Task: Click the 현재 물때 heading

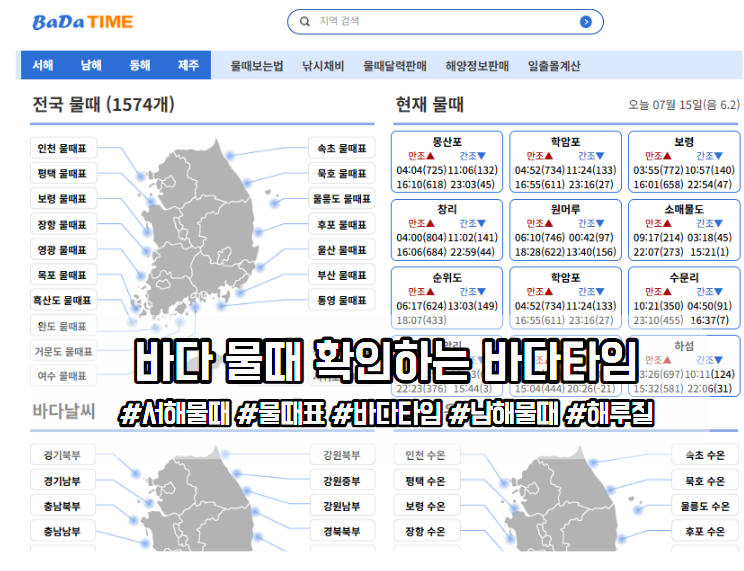Action: (x=429, y=104)
